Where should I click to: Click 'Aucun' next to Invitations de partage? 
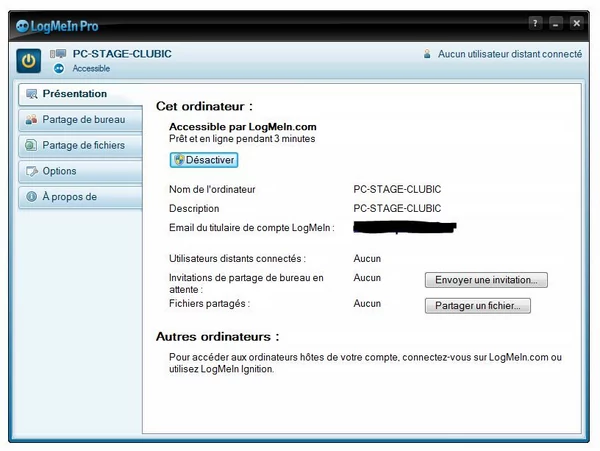[x=367, y=278]
